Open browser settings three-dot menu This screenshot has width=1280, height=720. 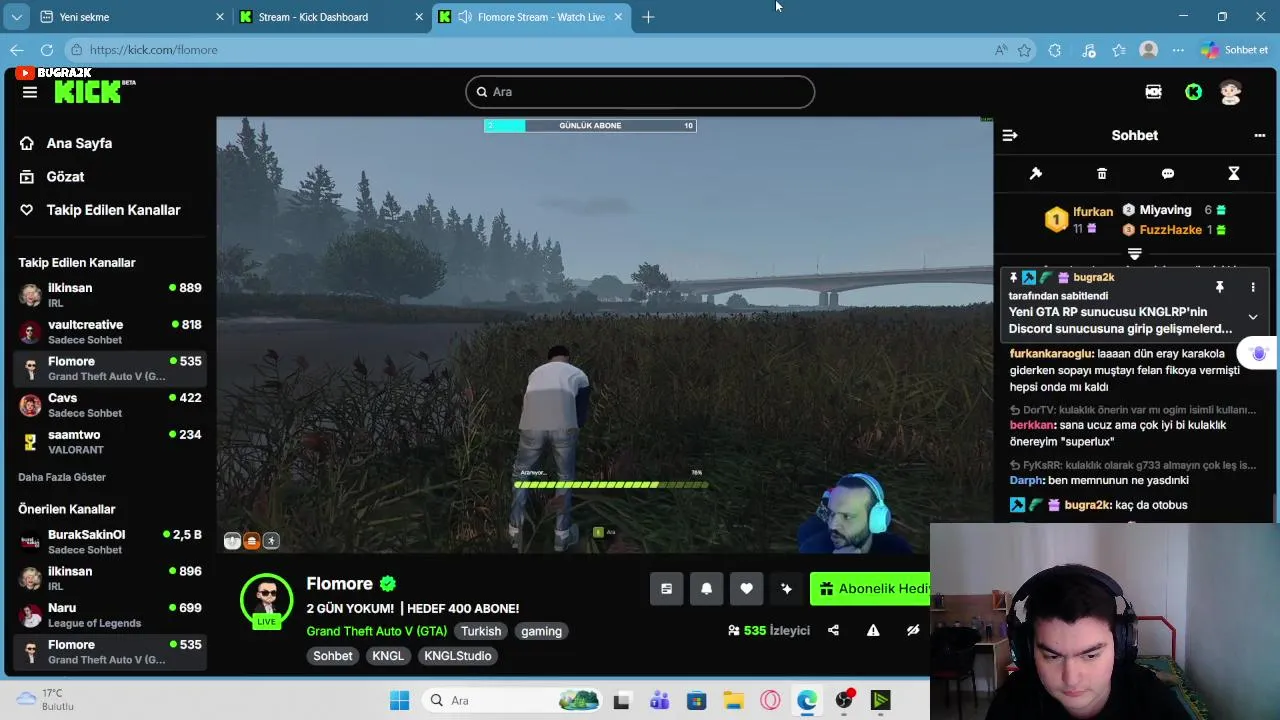click(x=1178, y=50)
